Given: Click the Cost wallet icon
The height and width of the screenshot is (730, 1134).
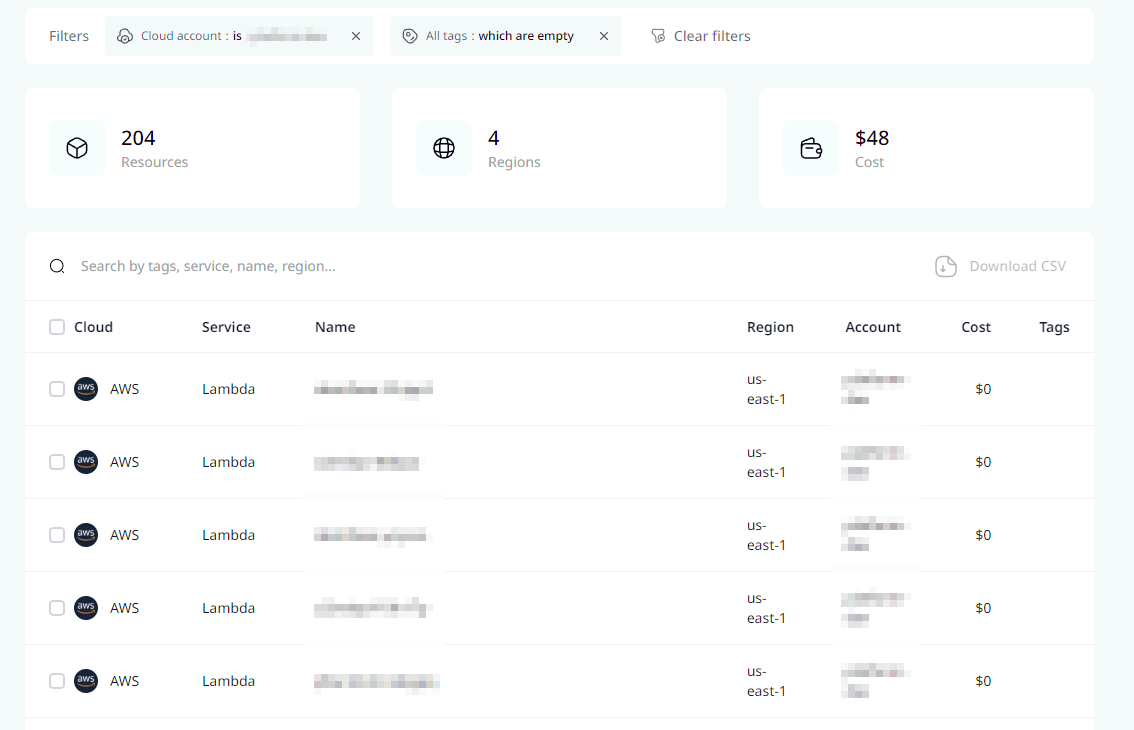Looking at the screenshot, I should point(811,147).
